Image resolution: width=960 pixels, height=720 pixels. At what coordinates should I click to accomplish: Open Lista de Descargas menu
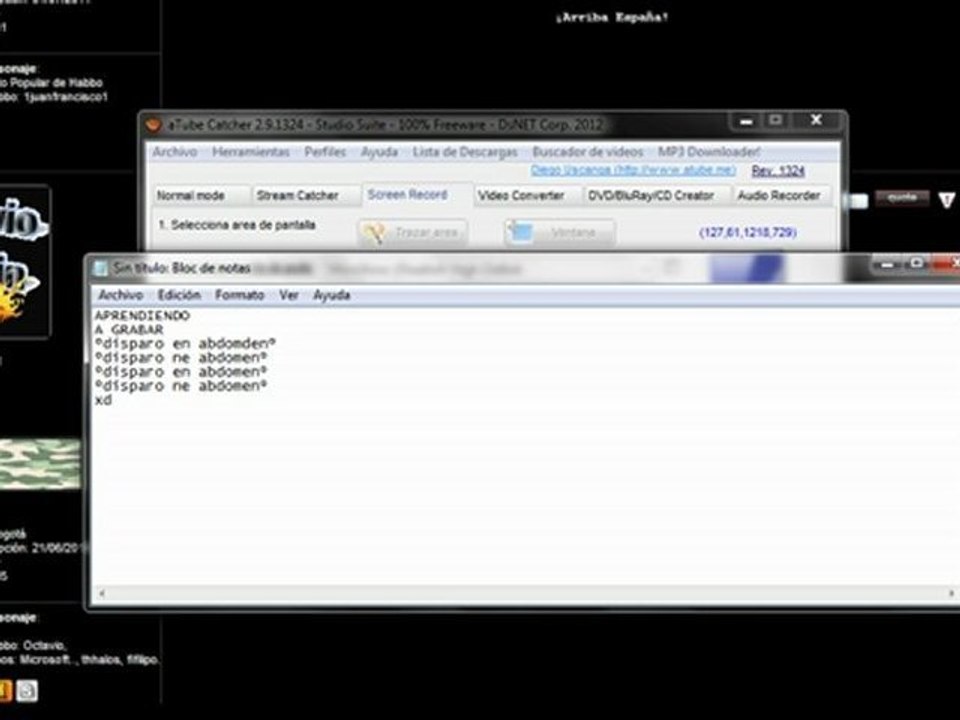pos(465,152)
